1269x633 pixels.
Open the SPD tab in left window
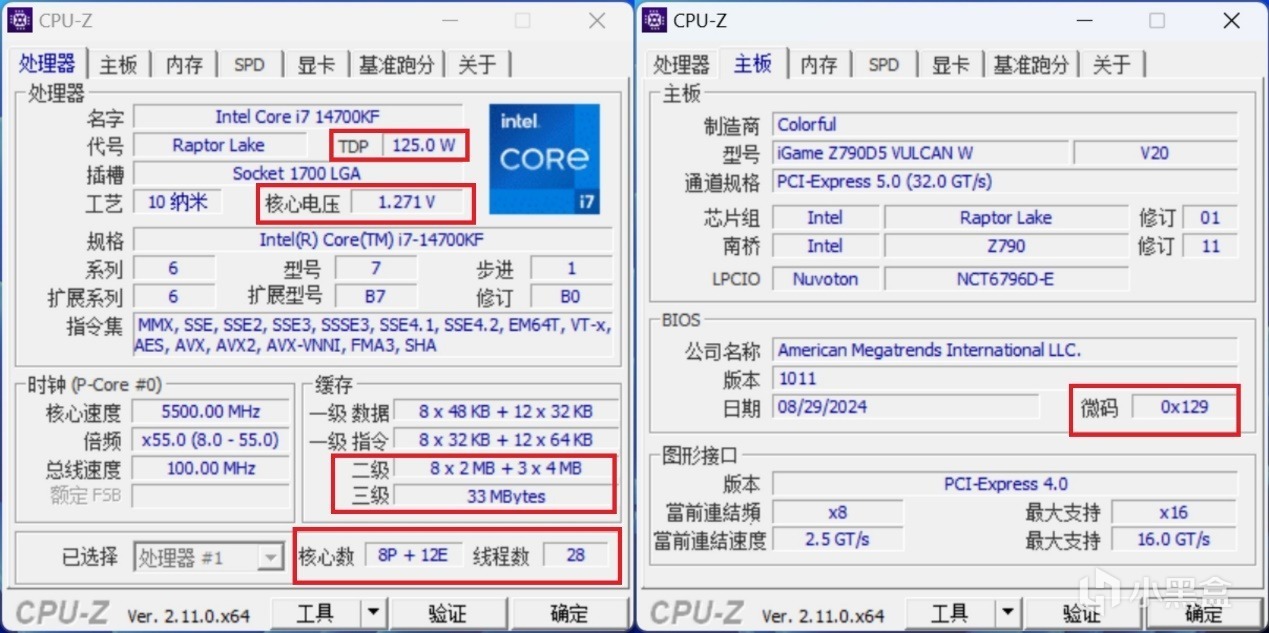(249, 65)
